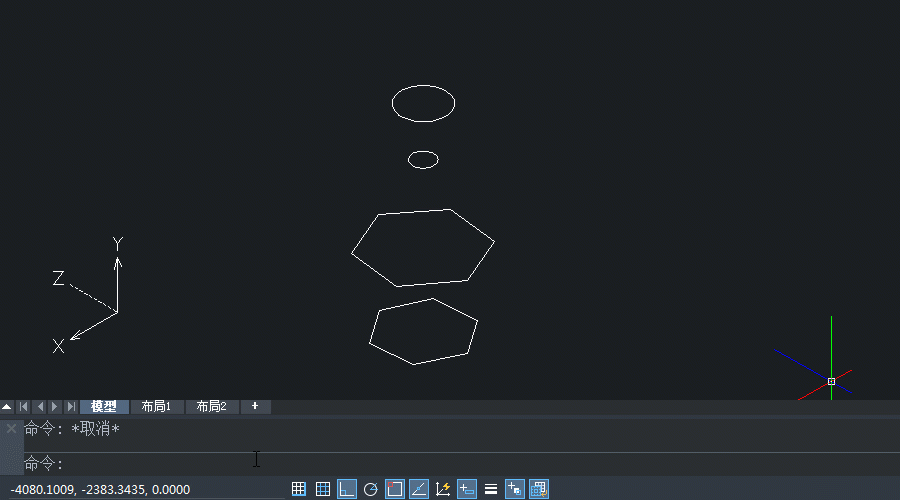The width and height of the screenshot is (900, 500).
Task: Enable polar tracking icon
Action: point(371,489)
